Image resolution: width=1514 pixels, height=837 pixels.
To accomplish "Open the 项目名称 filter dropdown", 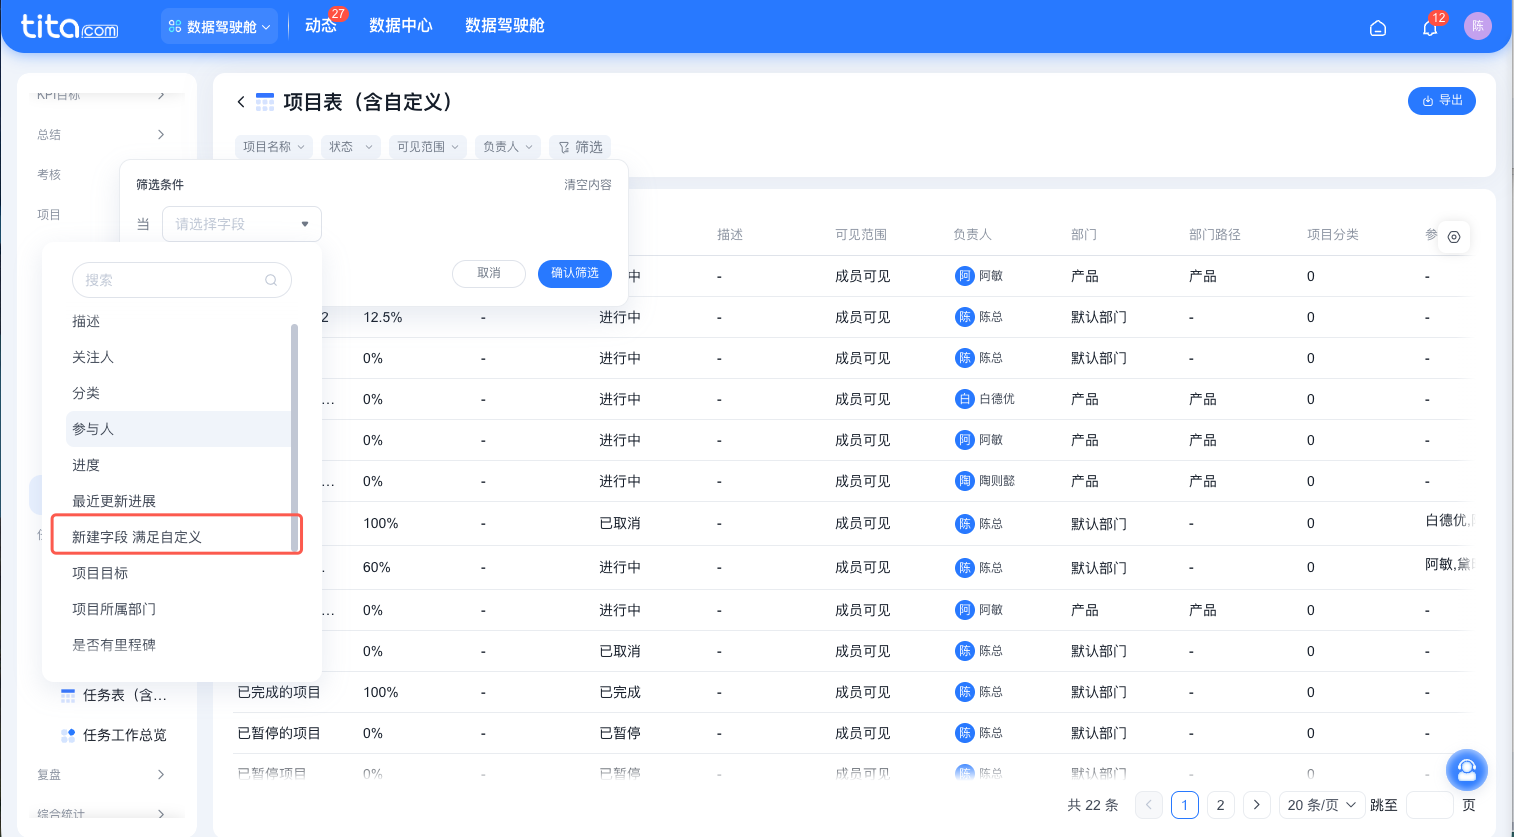I will pyautogui.click(x=273, y=146).
